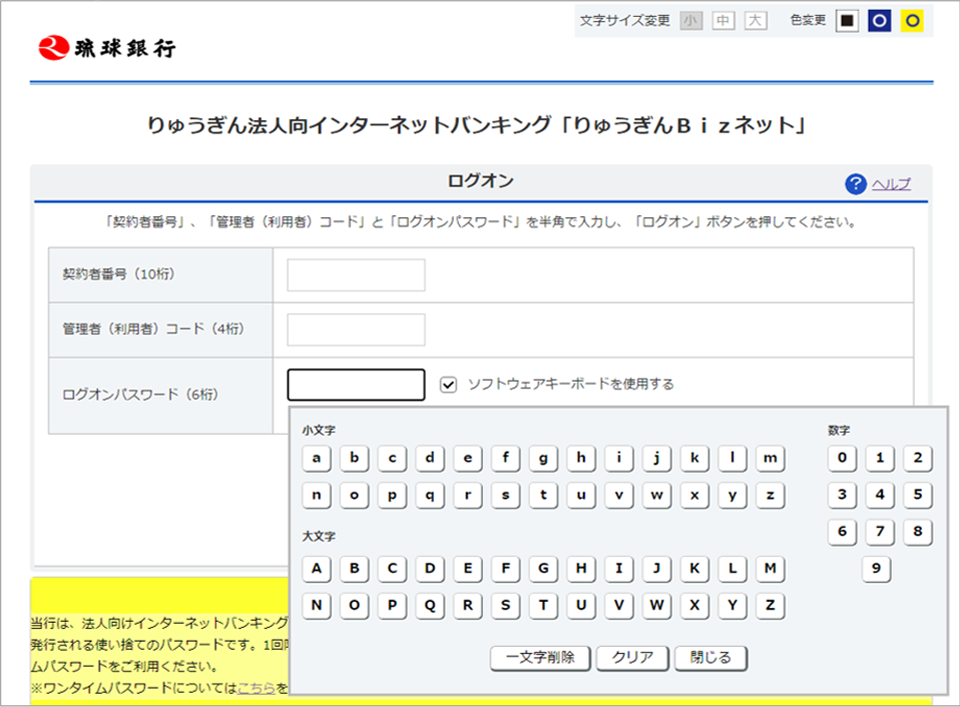Click 一文字削除 to delete one character
The image size is (960, 707).
[x=541, y=659]
